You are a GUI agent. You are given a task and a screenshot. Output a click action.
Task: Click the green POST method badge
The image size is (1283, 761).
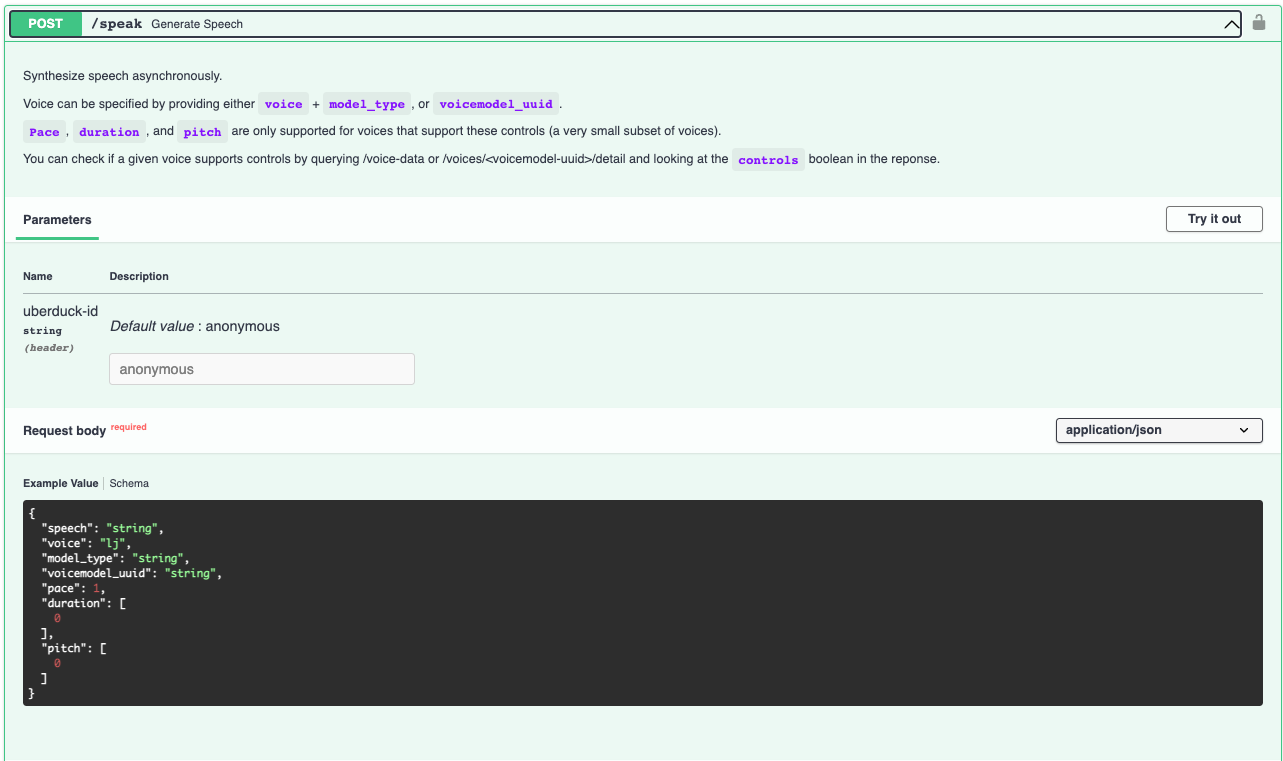point(45,23)
